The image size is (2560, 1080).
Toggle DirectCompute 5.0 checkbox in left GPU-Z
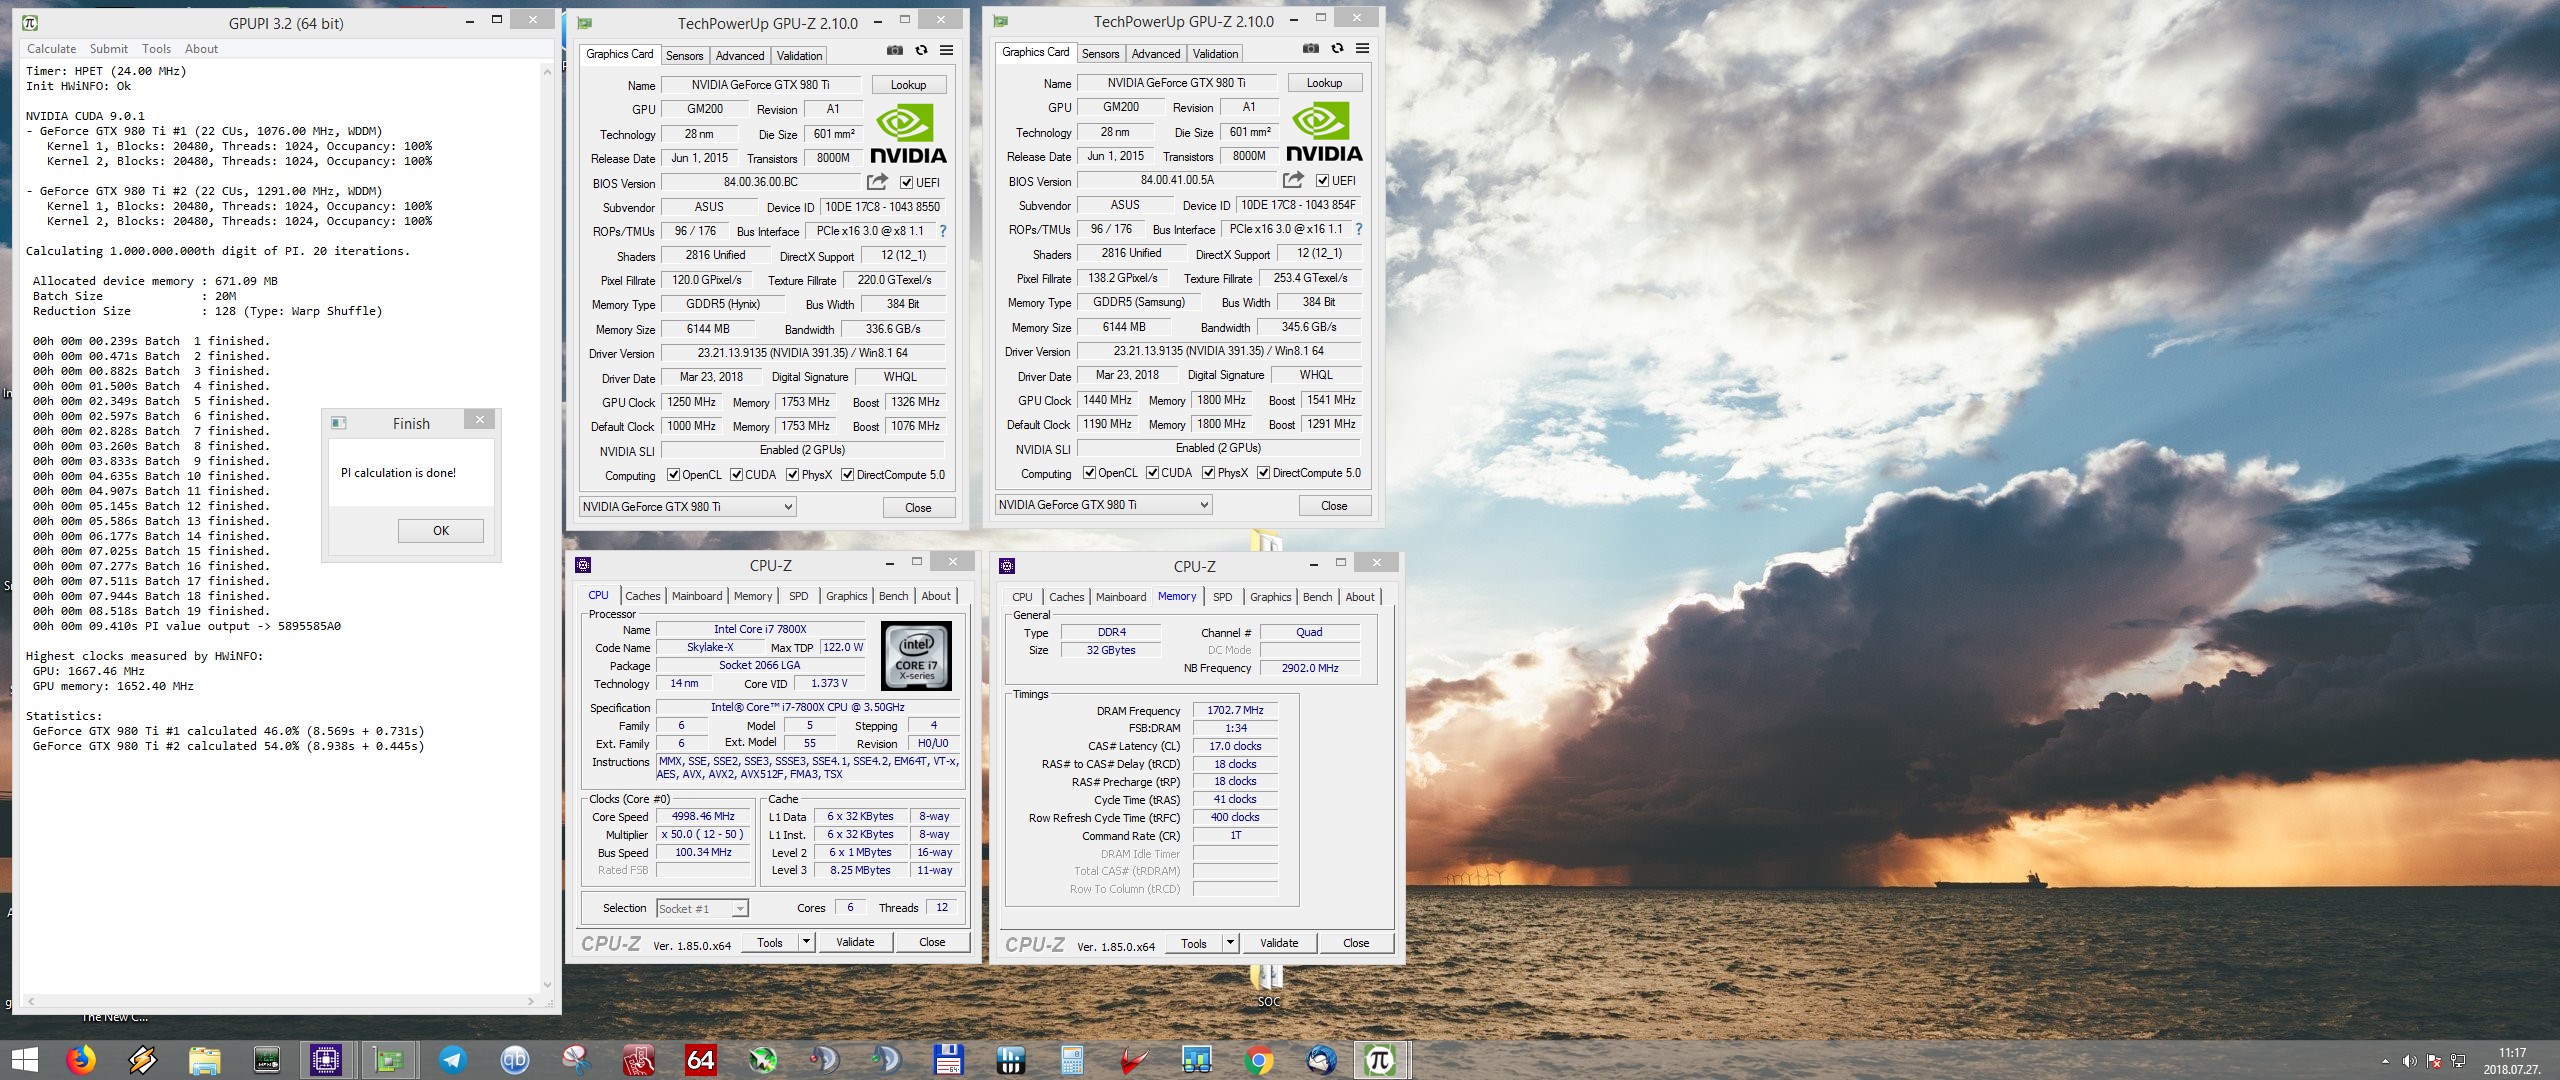tap(847, 475)
